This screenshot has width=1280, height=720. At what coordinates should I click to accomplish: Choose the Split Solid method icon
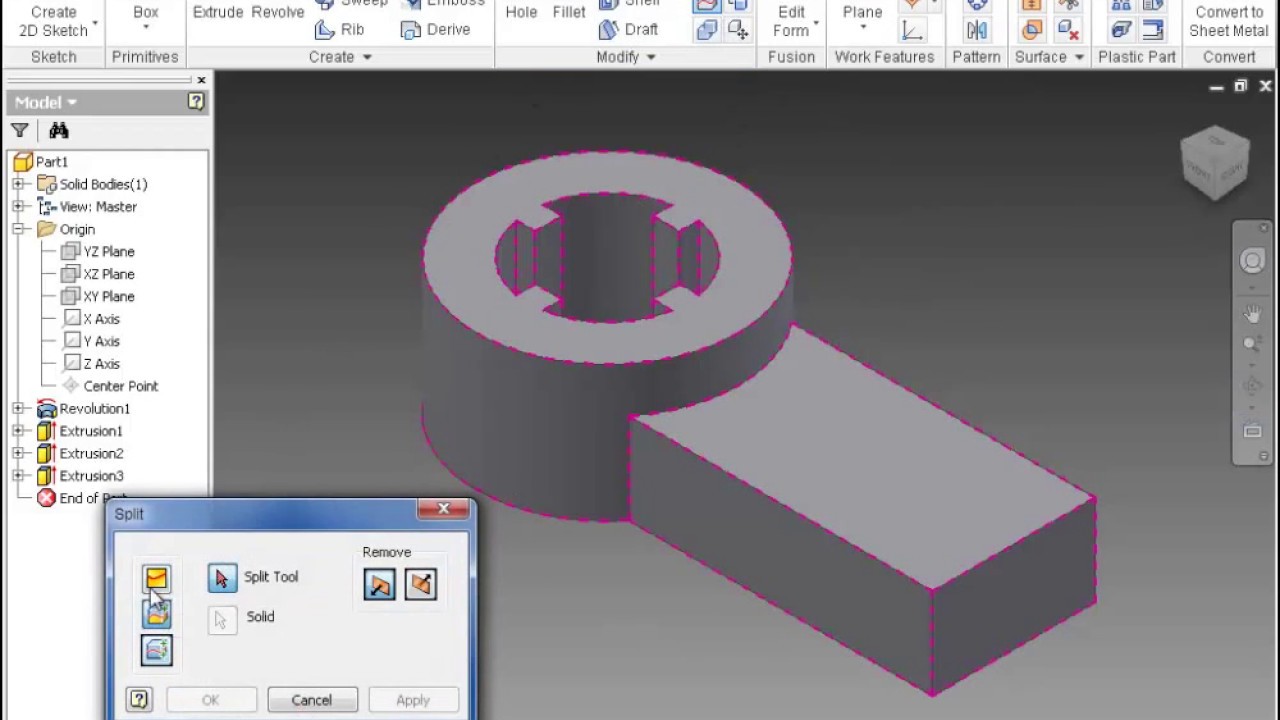[157, 651]
